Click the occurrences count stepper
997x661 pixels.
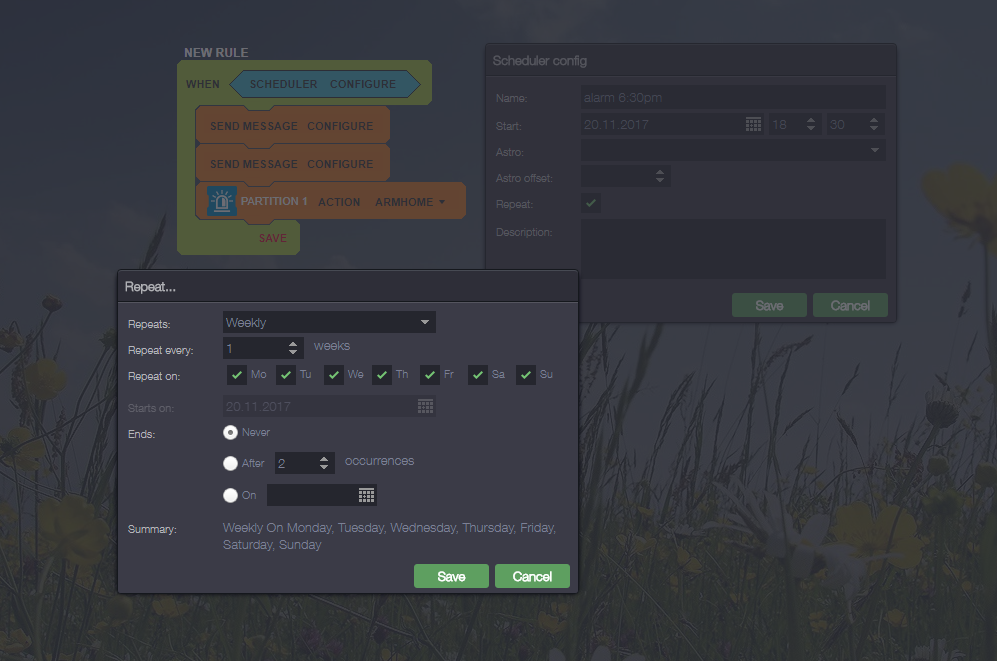pyautogui.click(x=324, y=463)
